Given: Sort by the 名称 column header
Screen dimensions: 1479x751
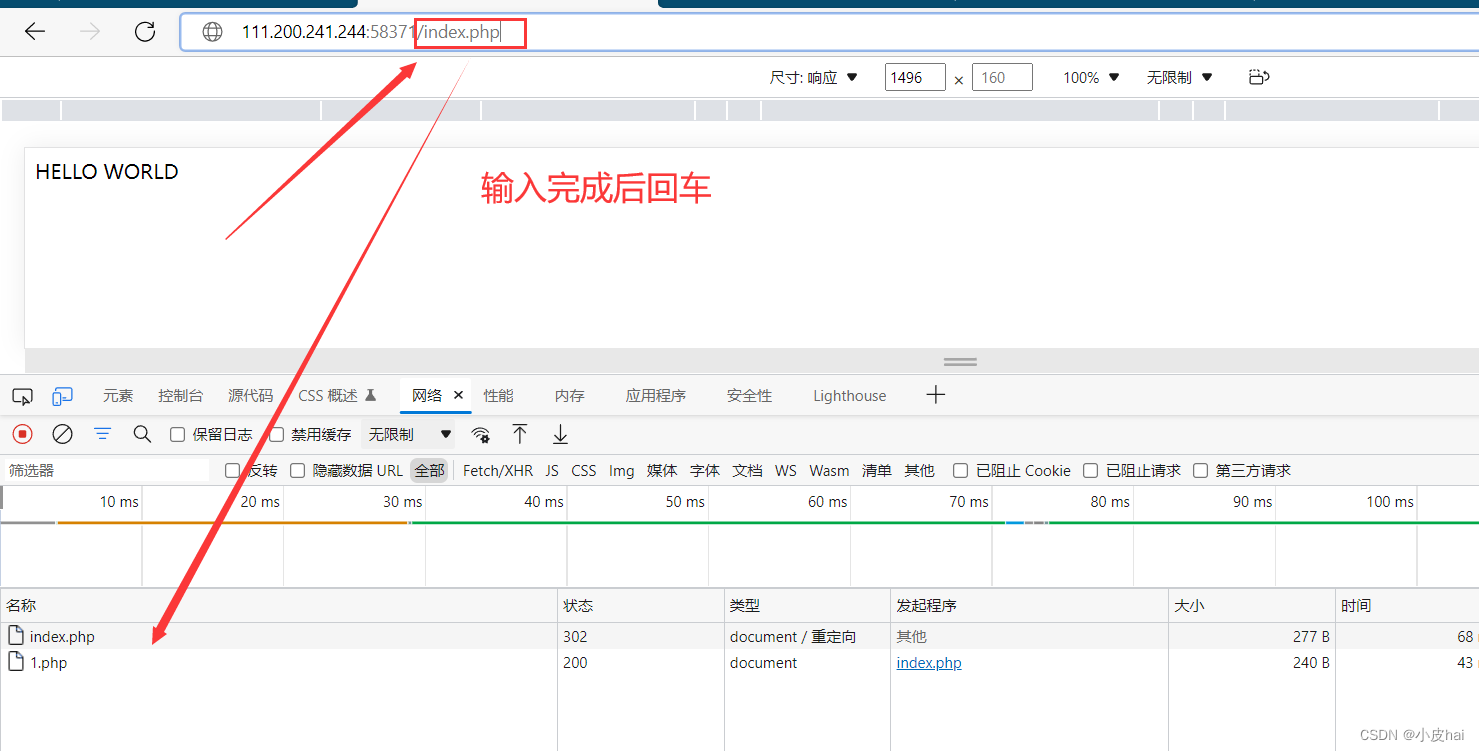Looking at the screenshot, I should click(278, 605).
